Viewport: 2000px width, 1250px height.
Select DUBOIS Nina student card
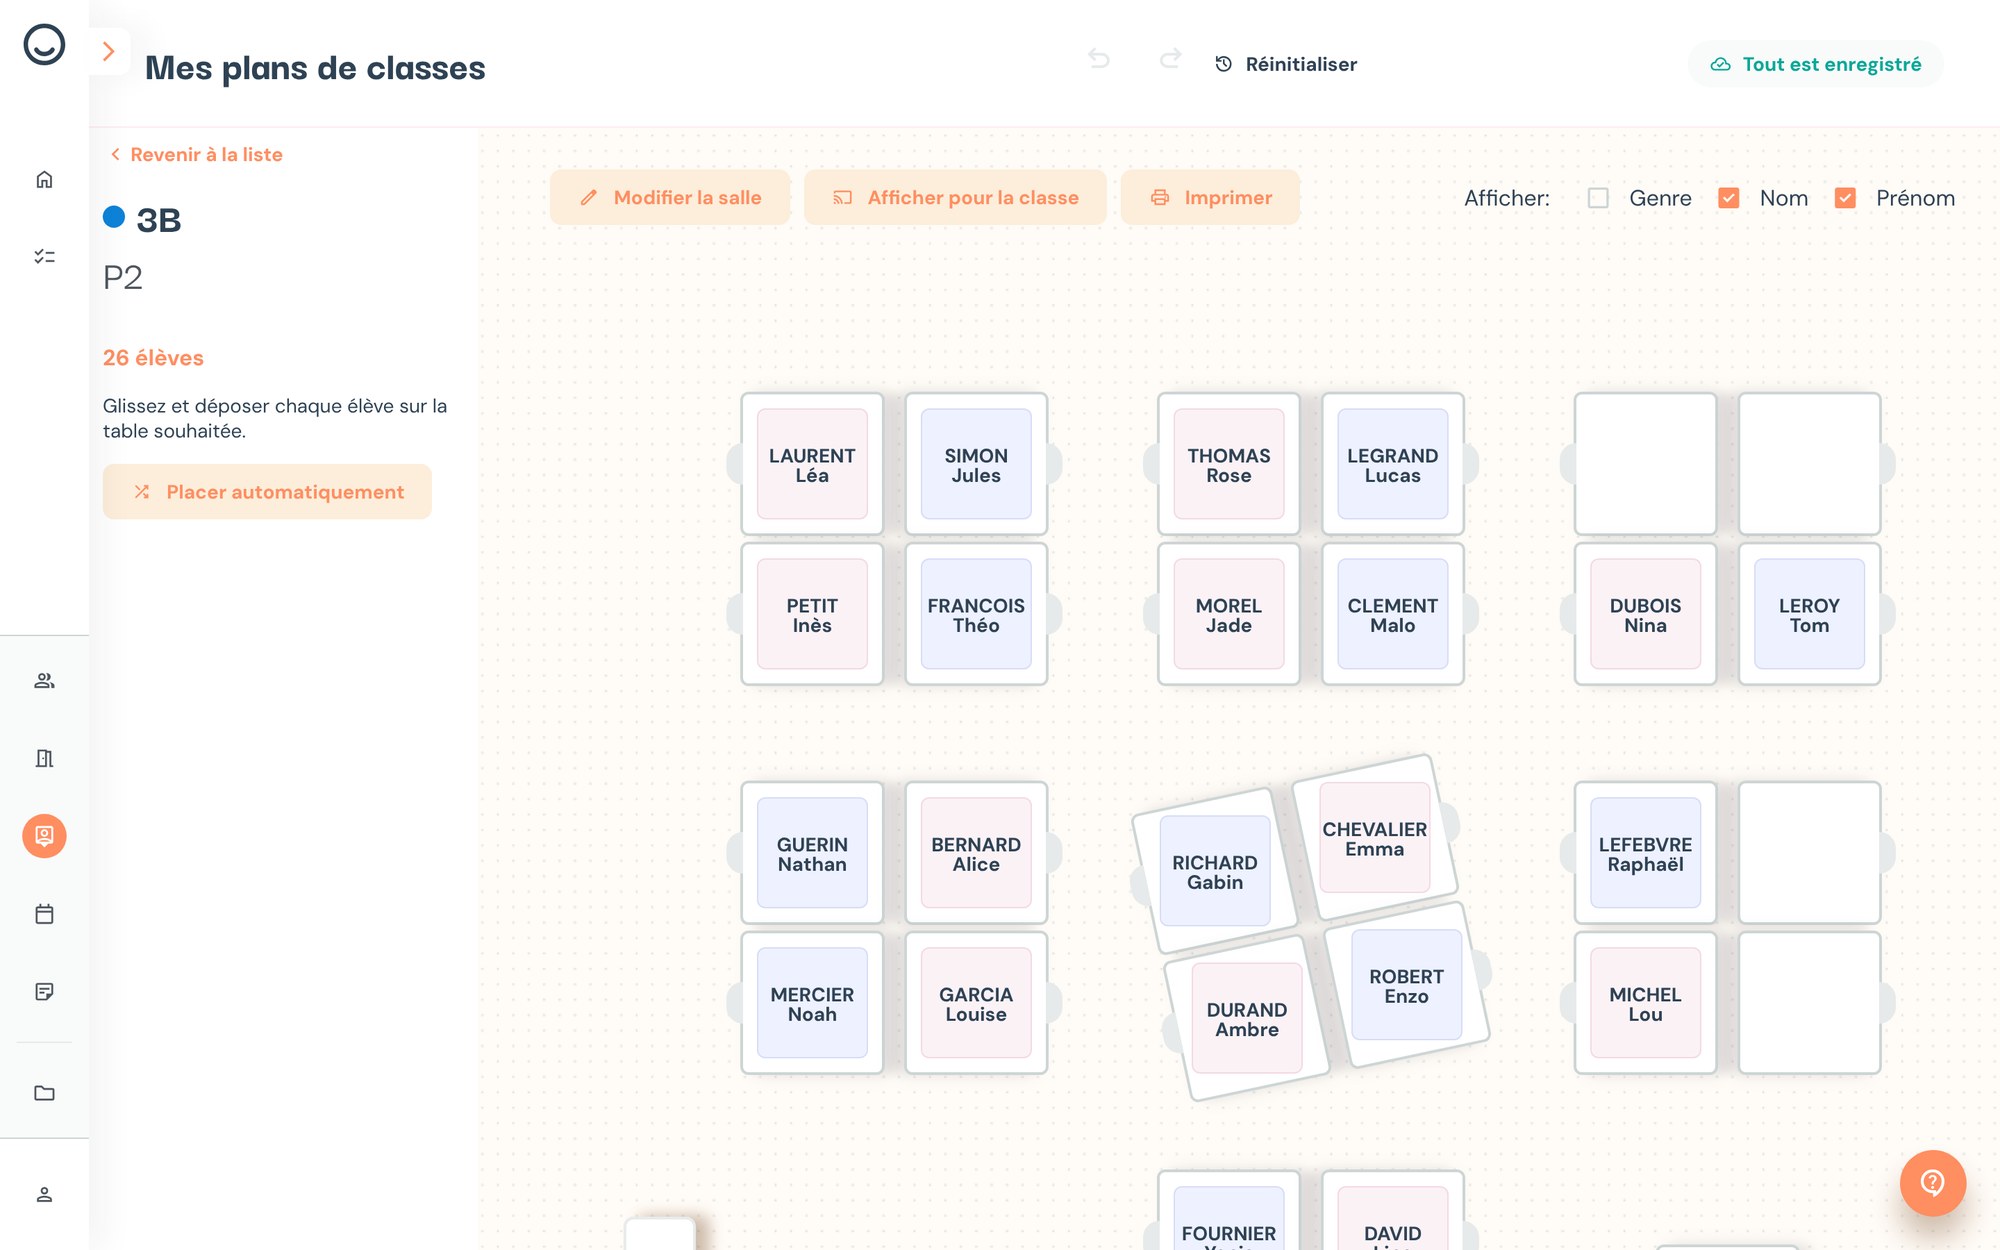tap(1646, 614)
